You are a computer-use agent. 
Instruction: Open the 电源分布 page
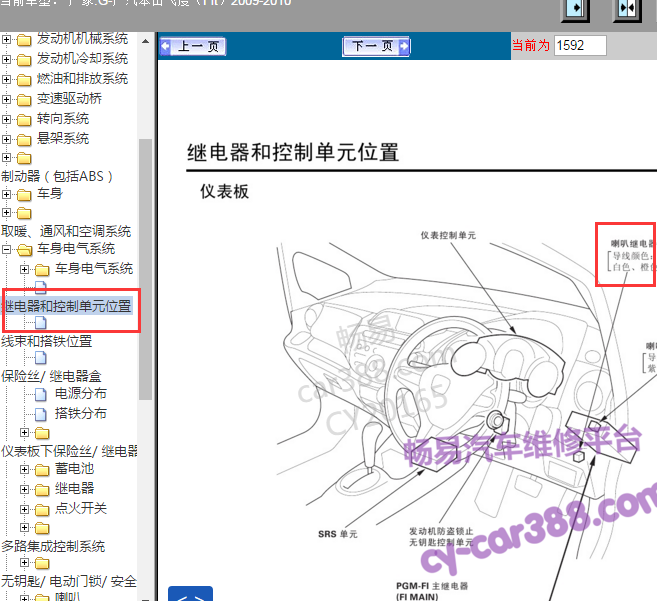[x=81, y=394]
